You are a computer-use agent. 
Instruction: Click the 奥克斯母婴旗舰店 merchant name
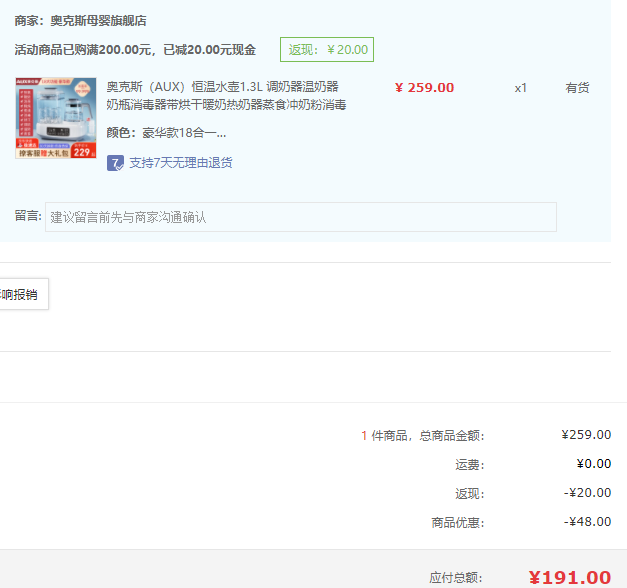point(98,20)
